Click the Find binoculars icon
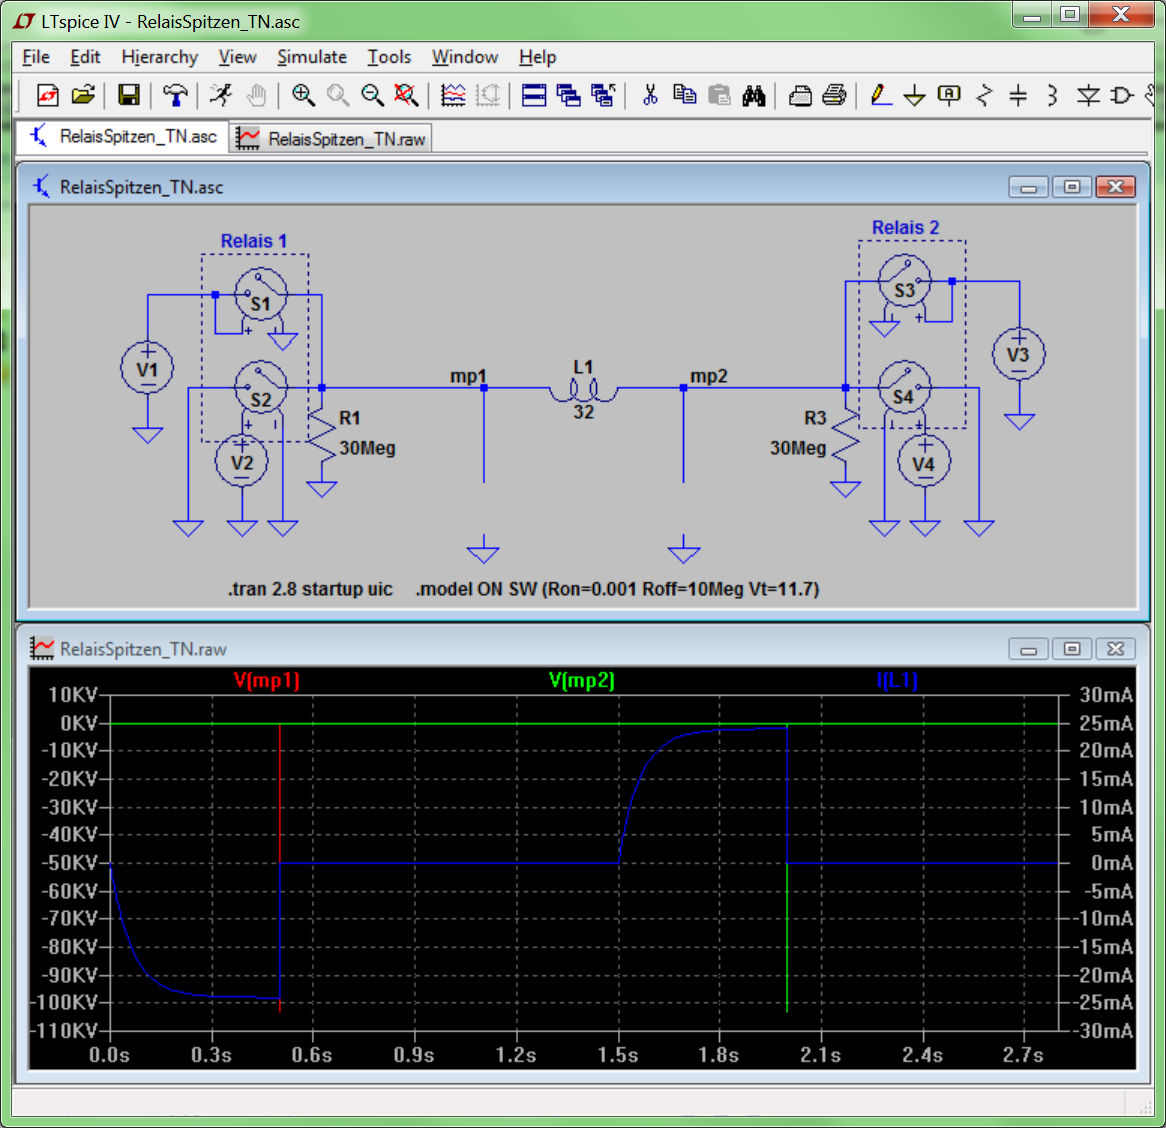This screenshot has height=1128, width=1166. 754,95
